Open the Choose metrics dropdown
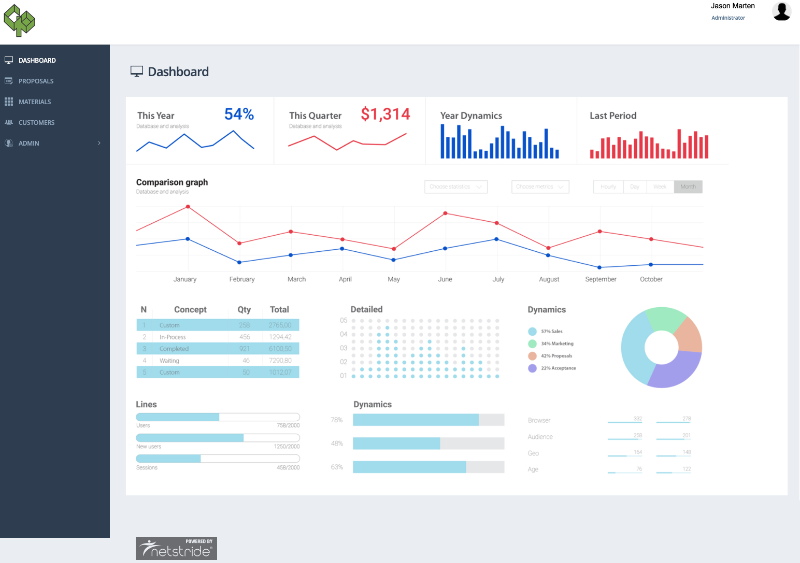Screen dimensions: 800x563 pos(540,187)
